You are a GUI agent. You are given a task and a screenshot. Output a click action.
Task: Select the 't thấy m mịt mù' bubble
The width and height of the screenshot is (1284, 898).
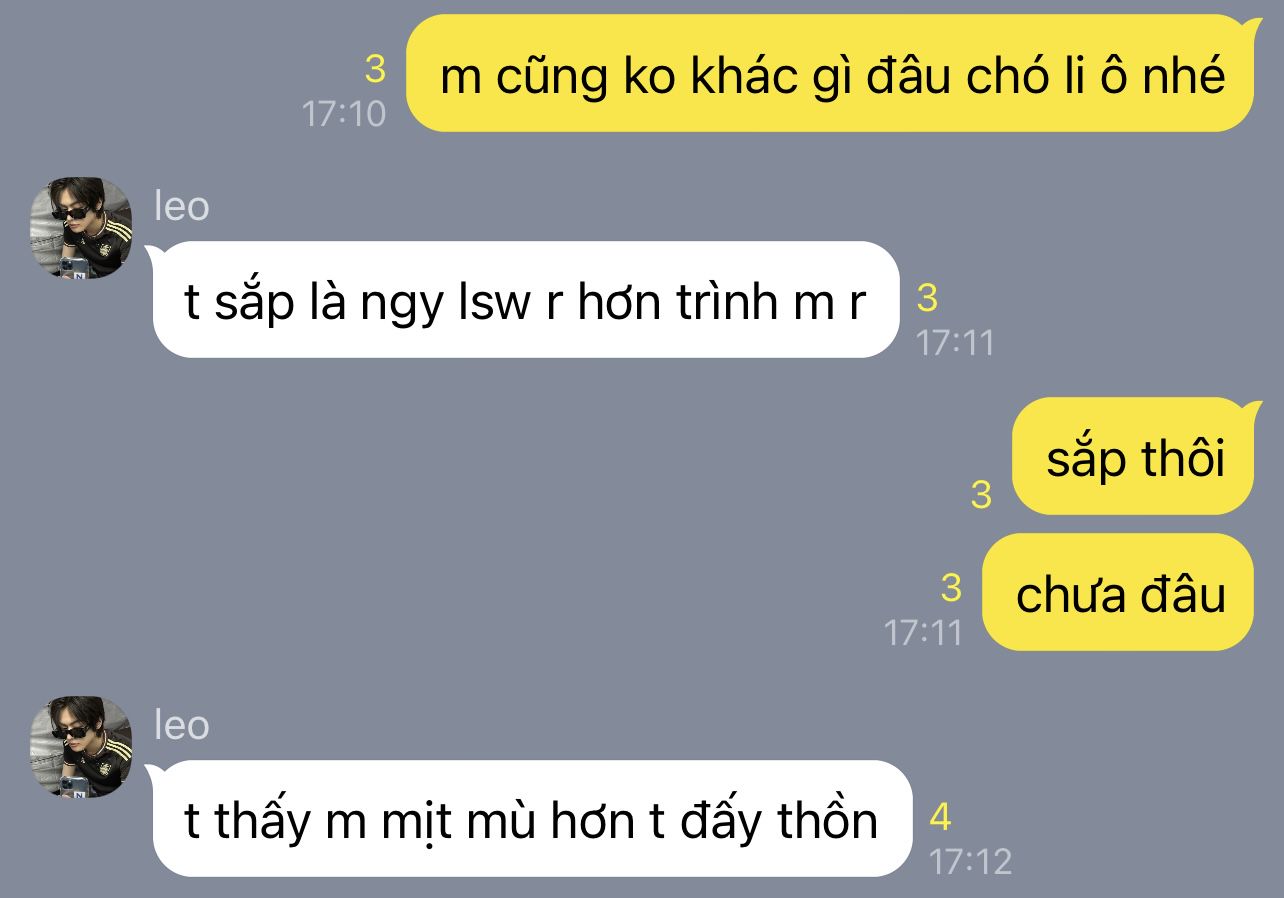point(531,819)
